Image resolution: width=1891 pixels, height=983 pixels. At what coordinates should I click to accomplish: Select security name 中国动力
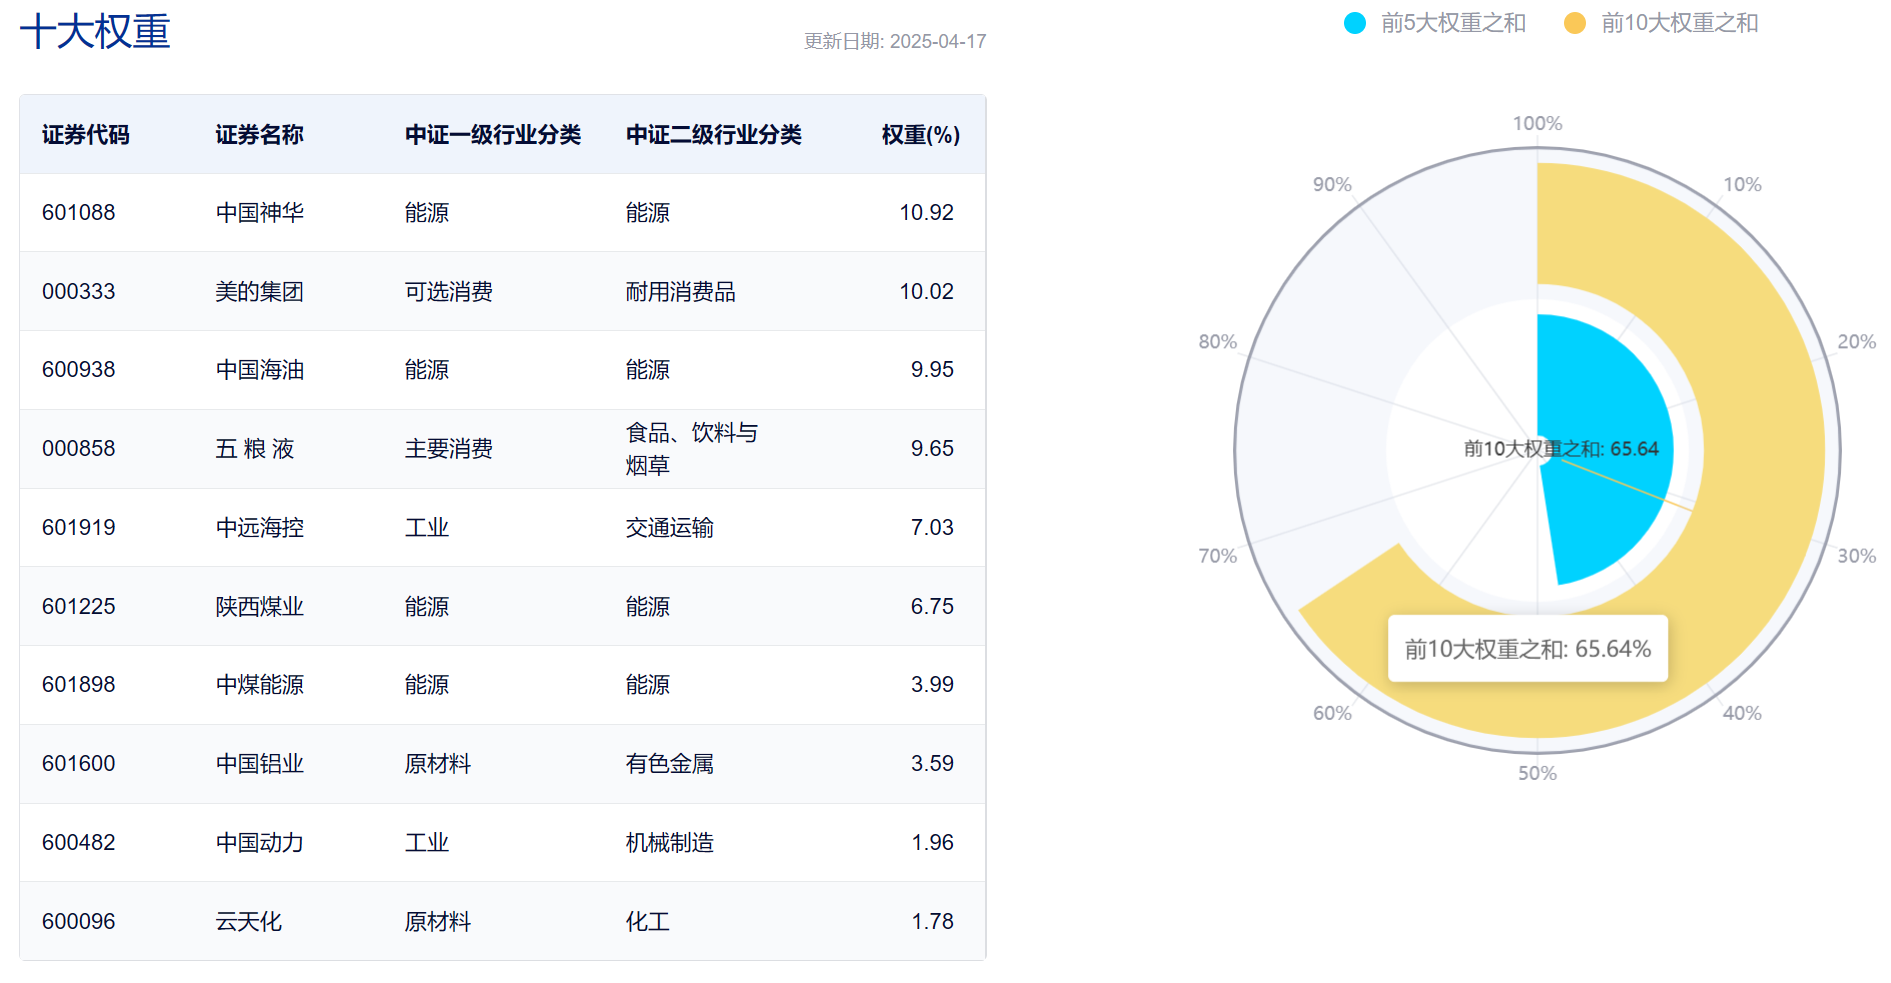tap(260, 843)
